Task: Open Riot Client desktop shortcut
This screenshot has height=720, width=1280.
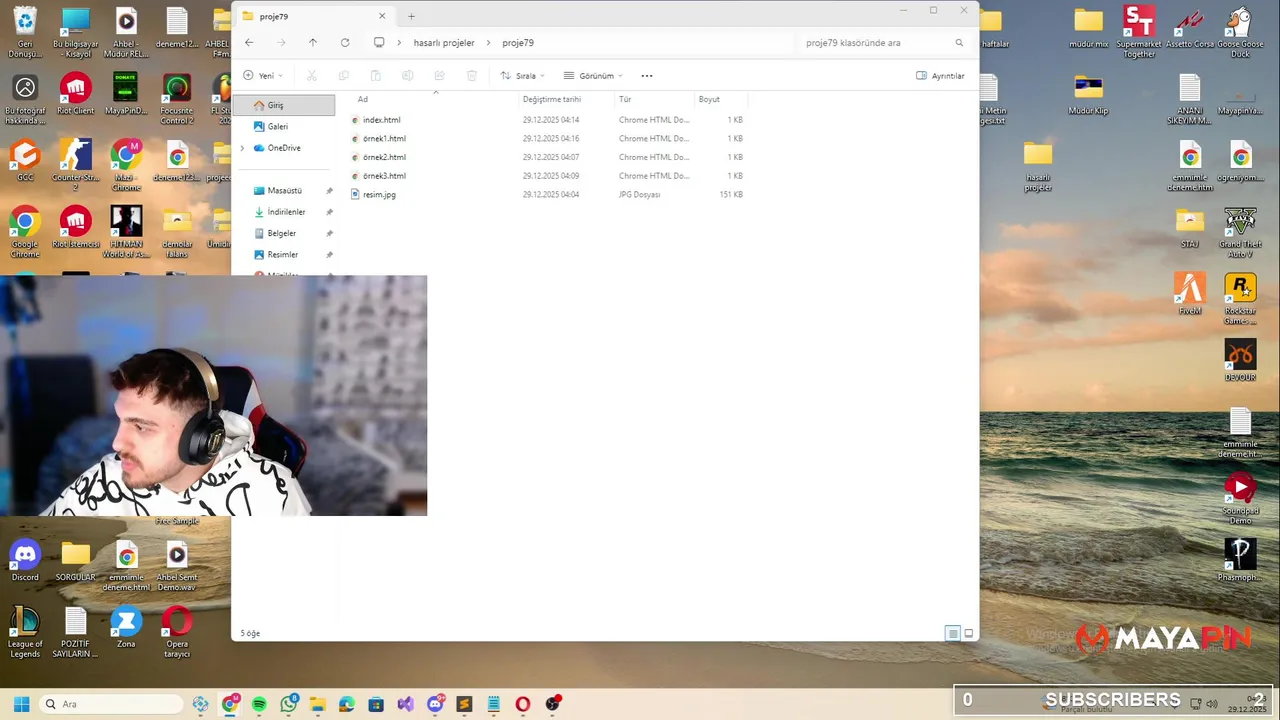Action: point(75,95)
